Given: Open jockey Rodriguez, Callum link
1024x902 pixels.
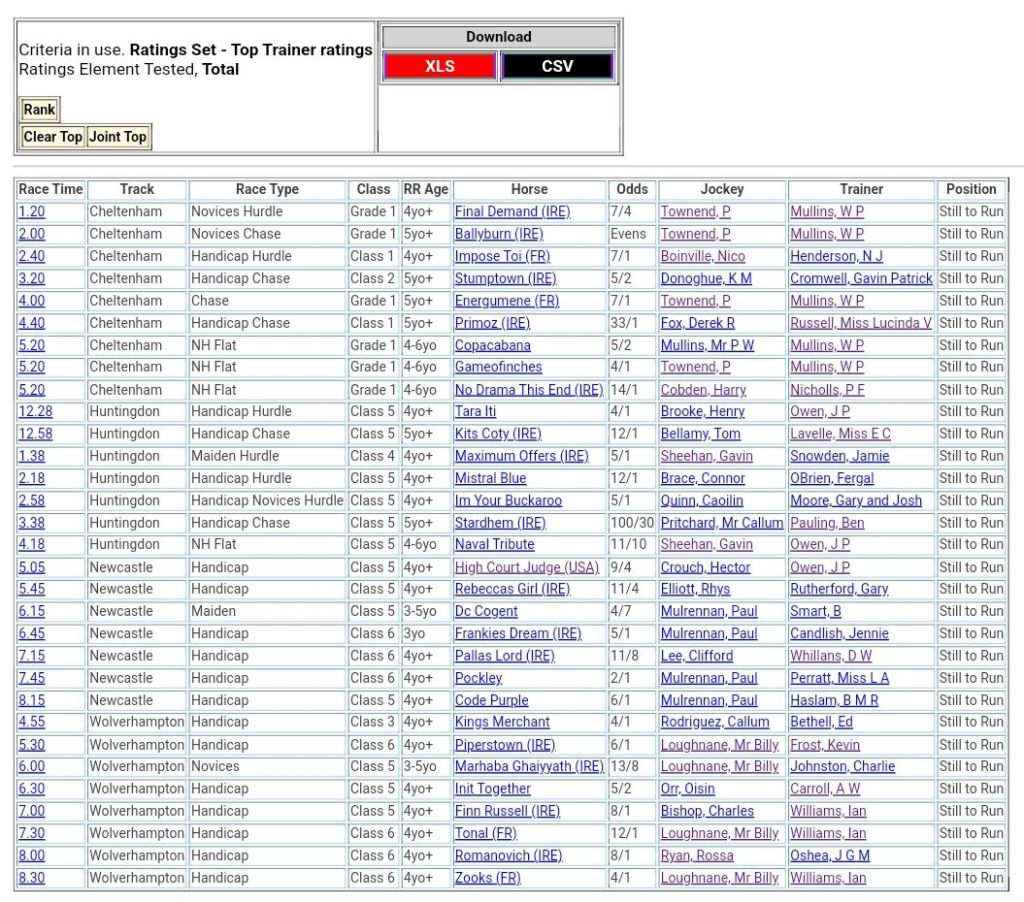Looking at the screenshot, I should (x=714, y=722).
